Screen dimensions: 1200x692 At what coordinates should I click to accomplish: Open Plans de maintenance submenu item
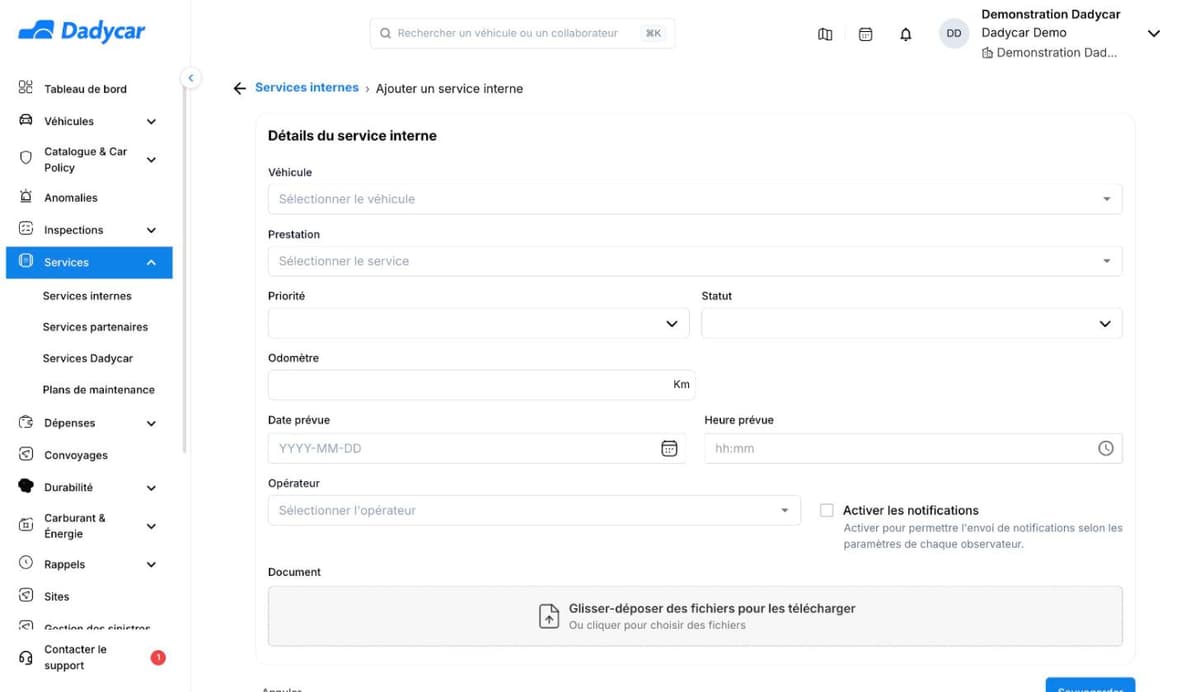click(99, 390)
